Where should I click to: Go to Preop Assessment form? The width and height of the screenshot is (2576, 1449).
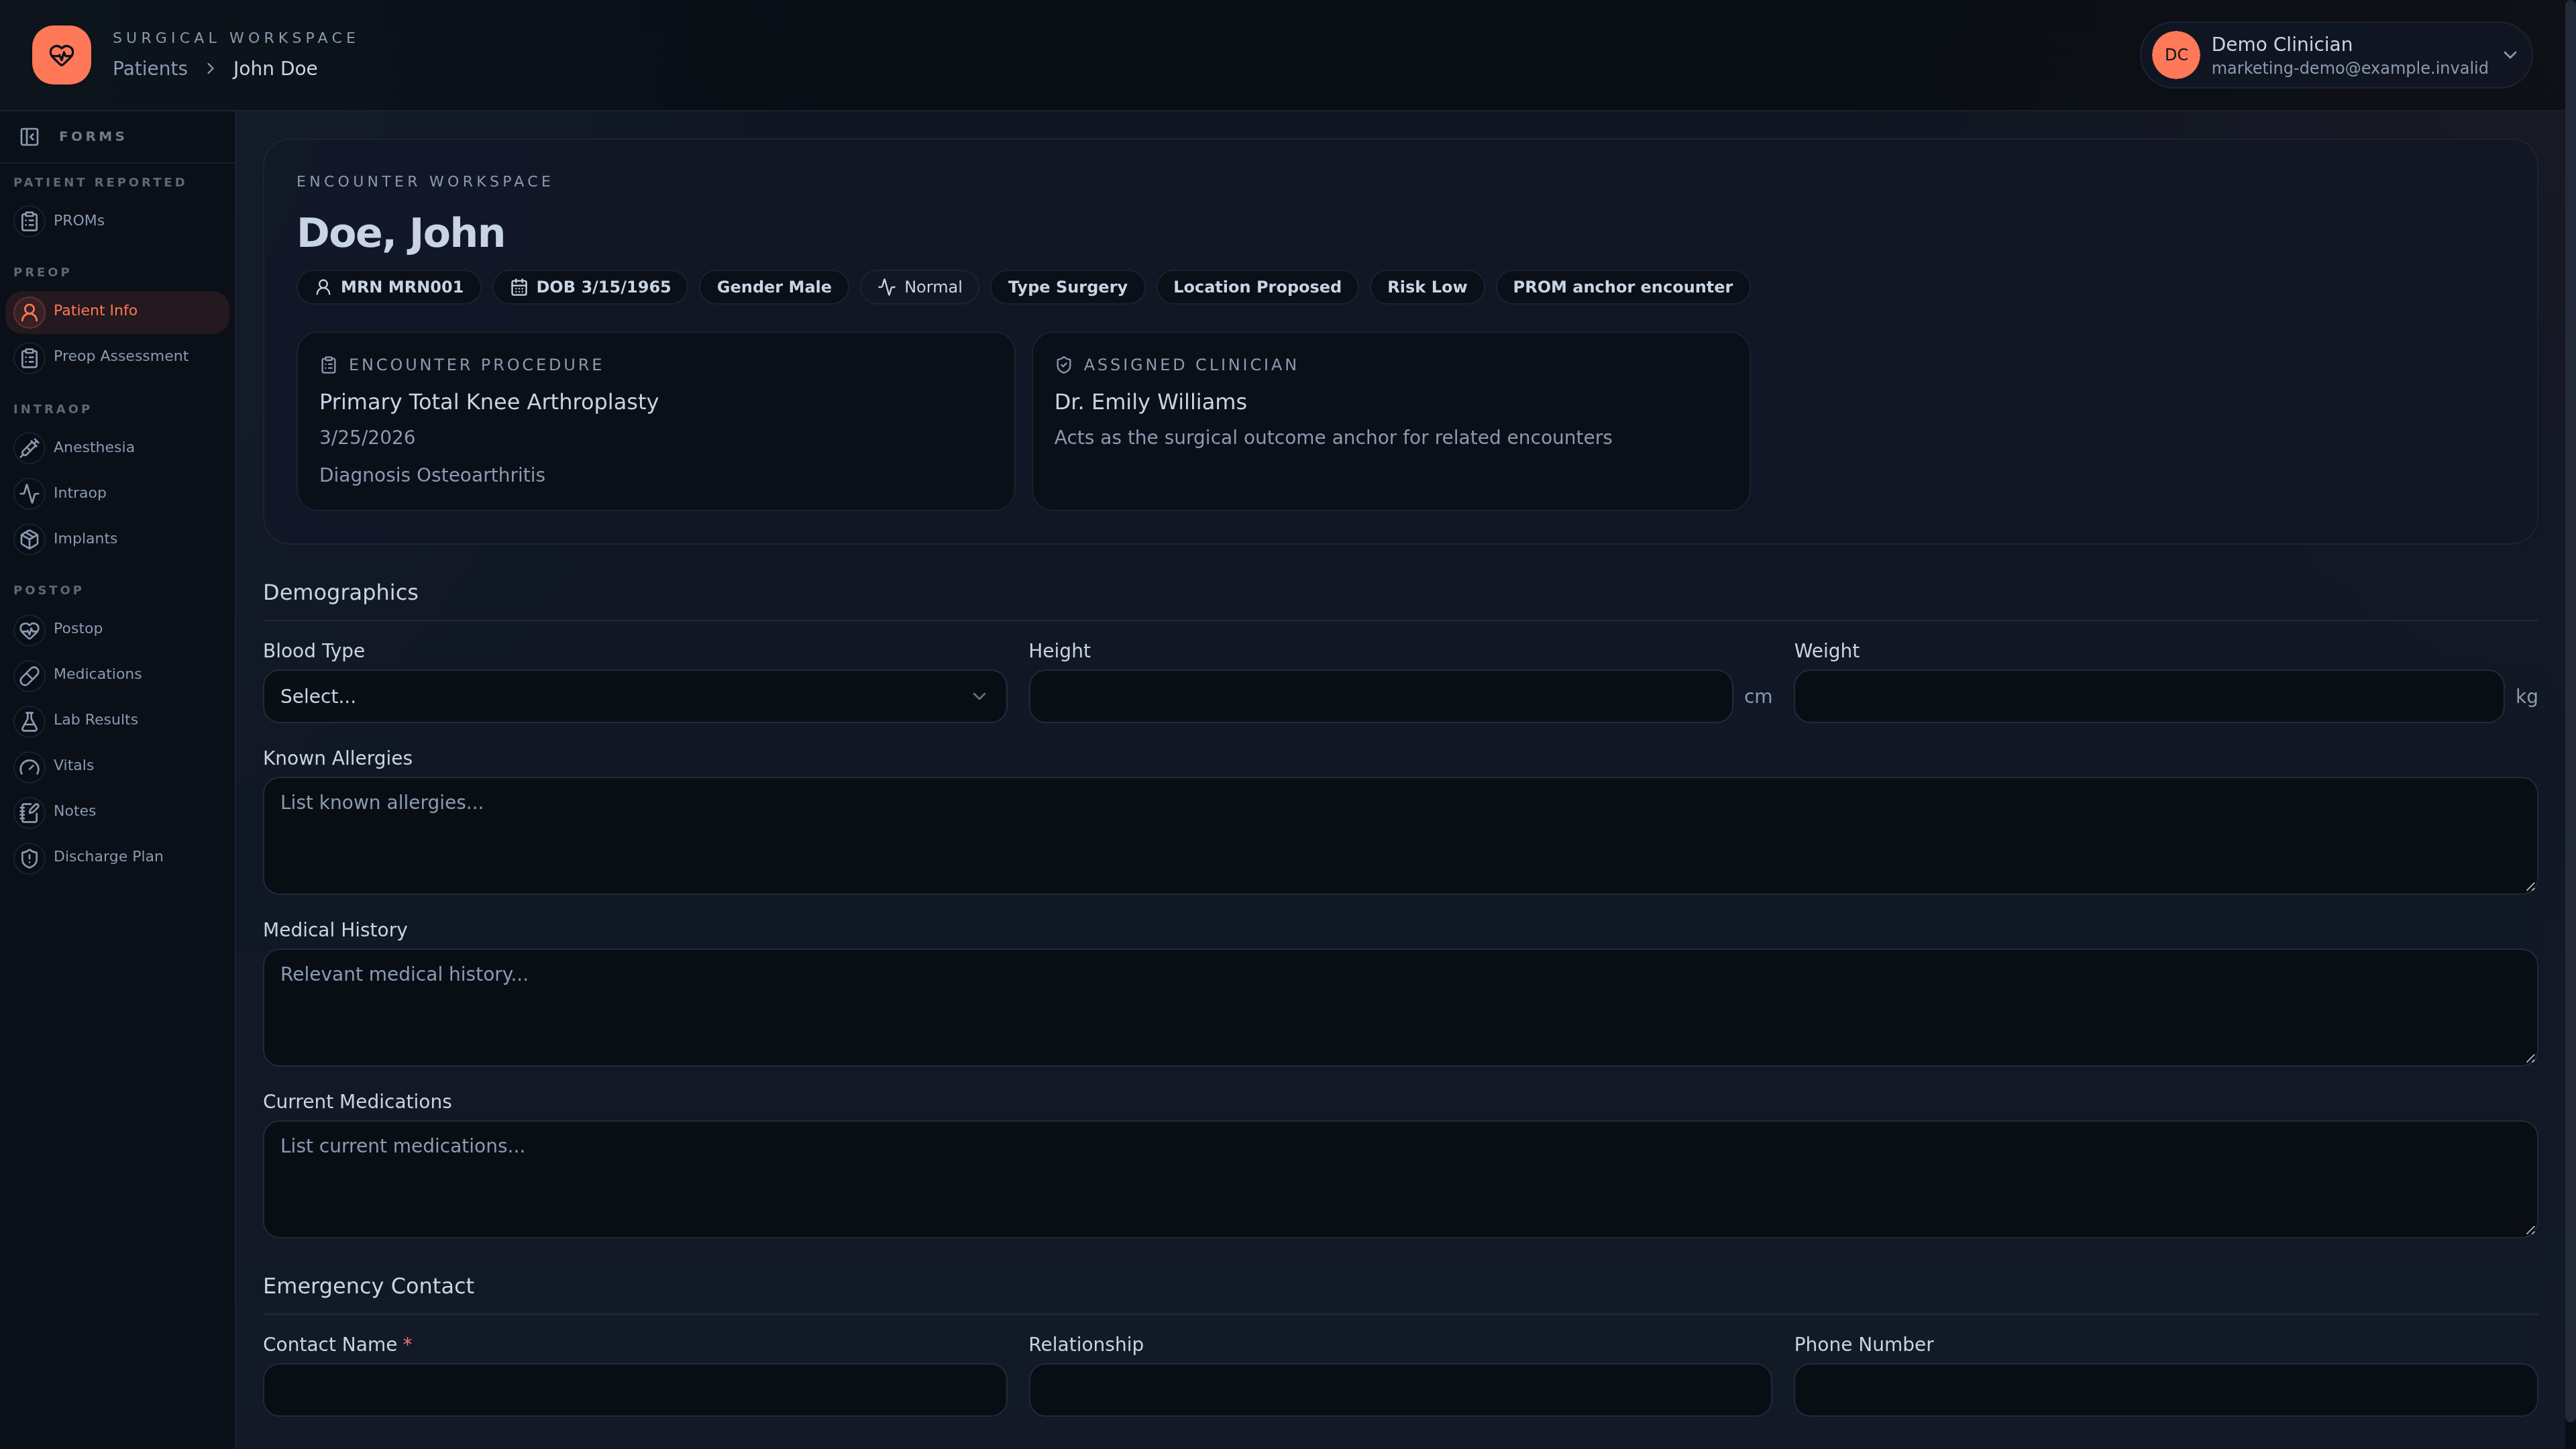coord(117,357)
